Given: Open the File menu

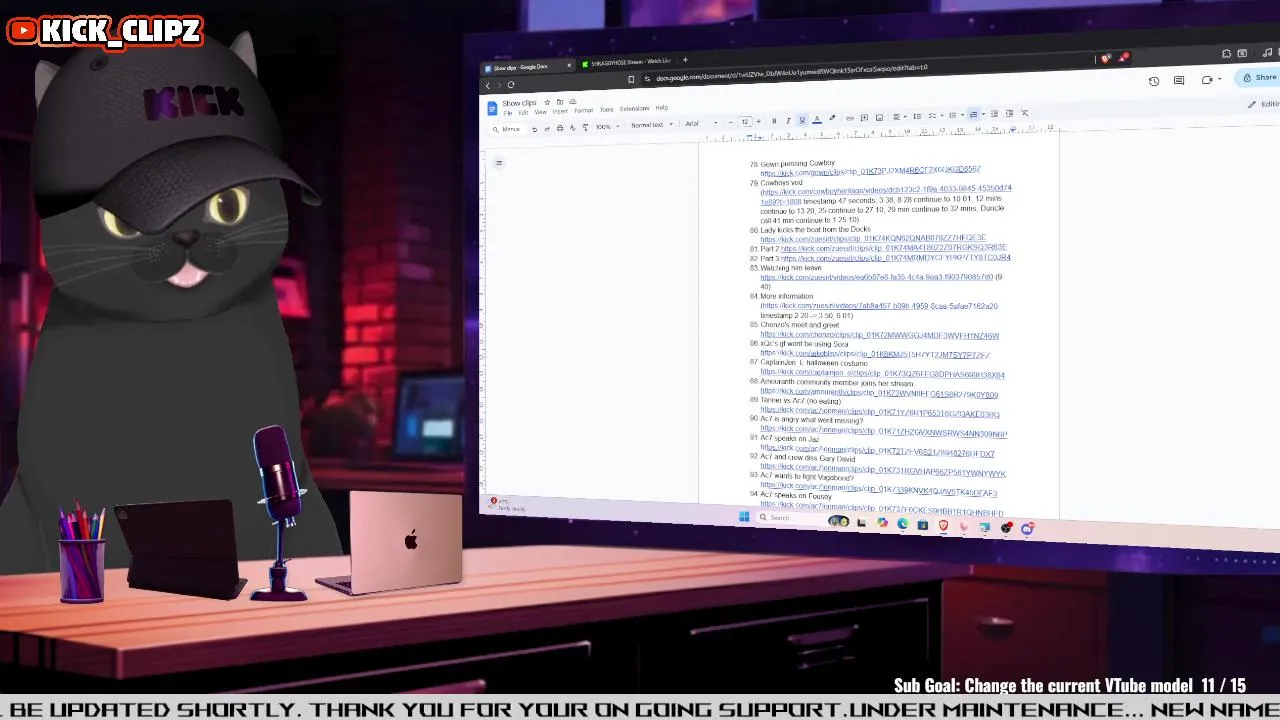Looking at the screenshot, I should coord(508,113).
